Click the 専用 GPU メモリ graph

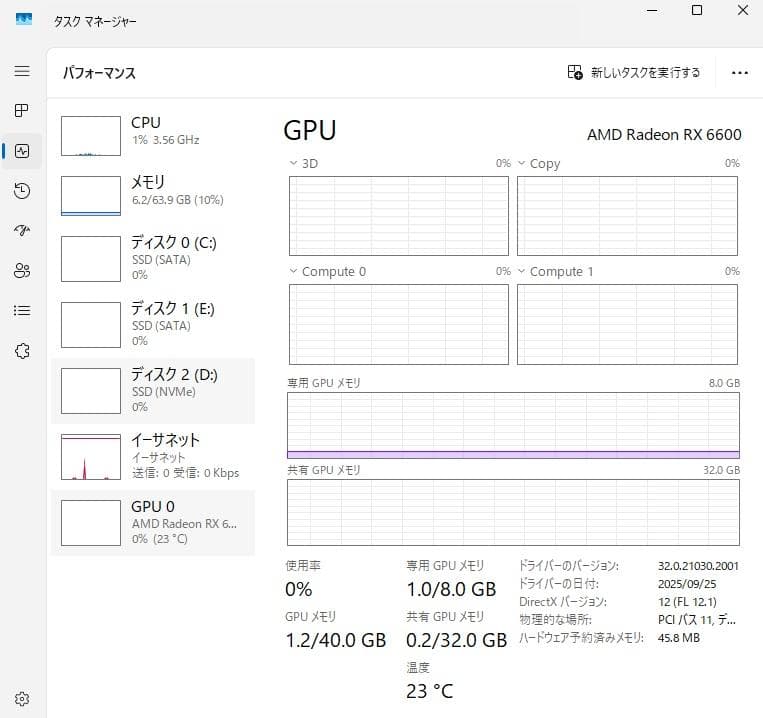(513, 426)
